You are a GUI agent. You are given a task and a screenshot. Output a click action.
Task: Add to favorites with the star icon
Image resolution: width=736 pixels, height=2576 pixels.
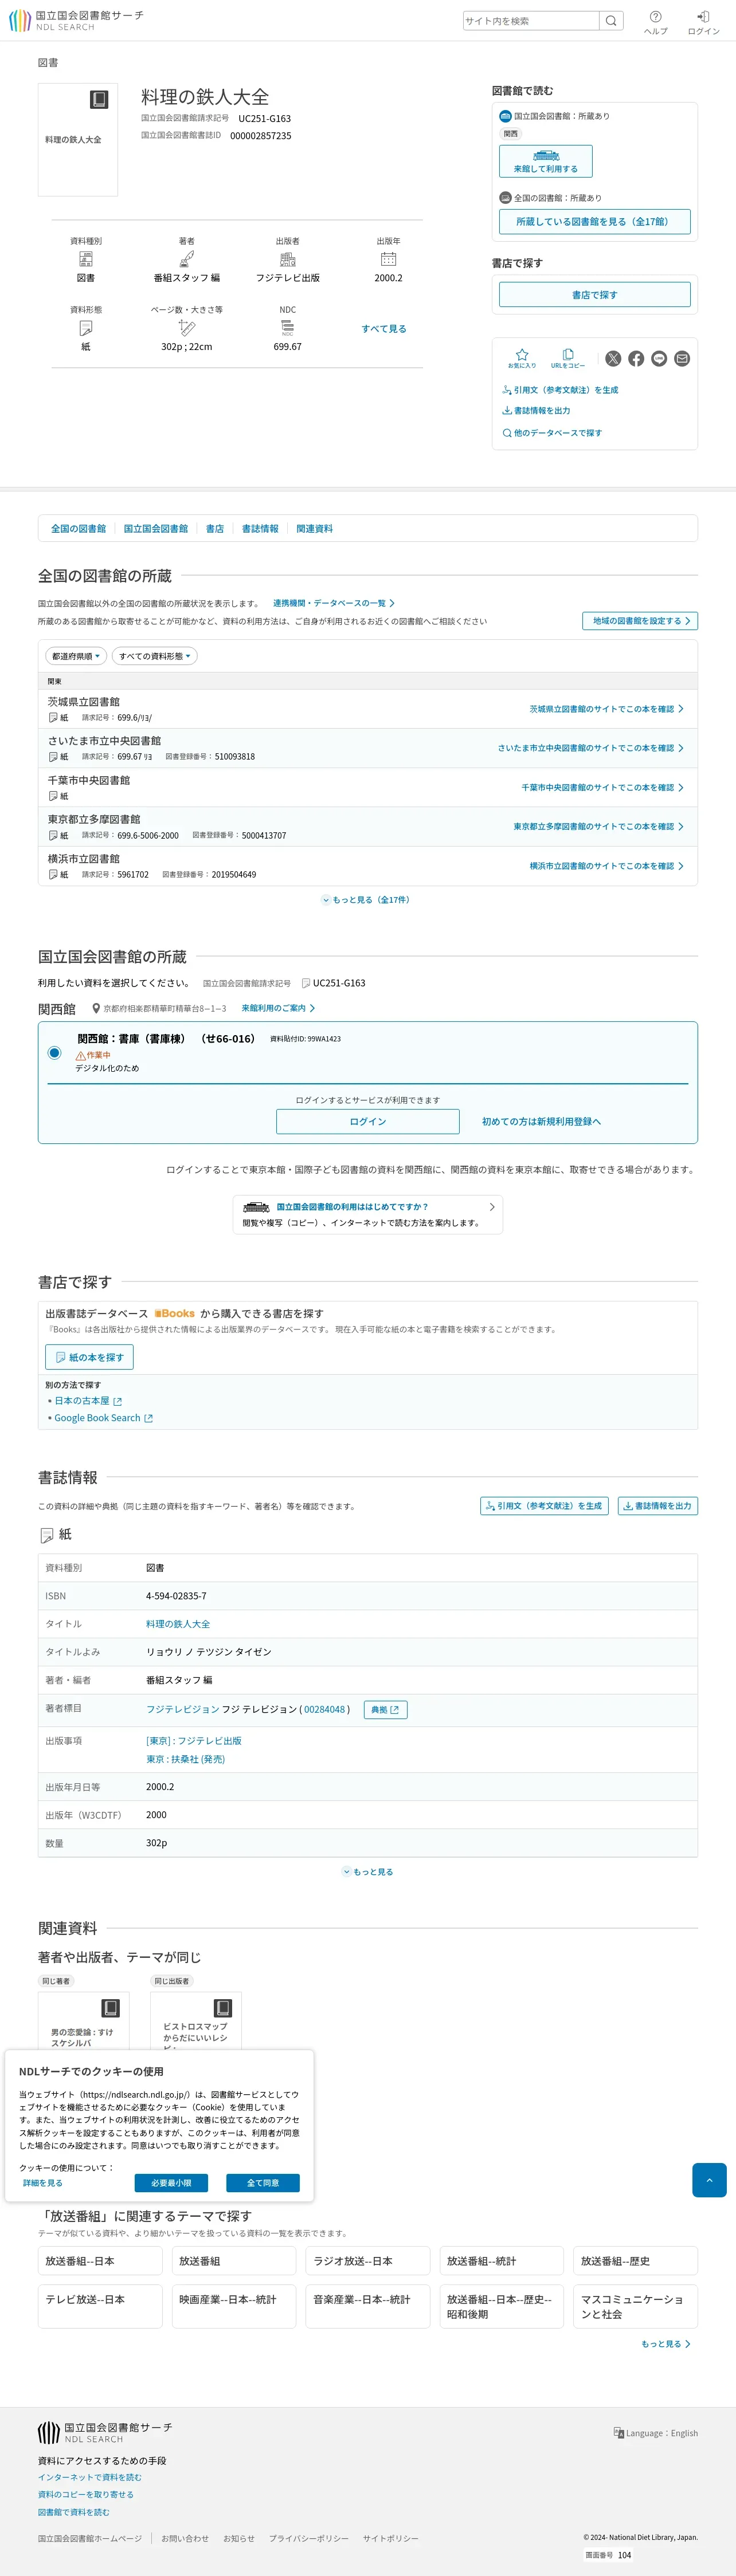point(522,358)
